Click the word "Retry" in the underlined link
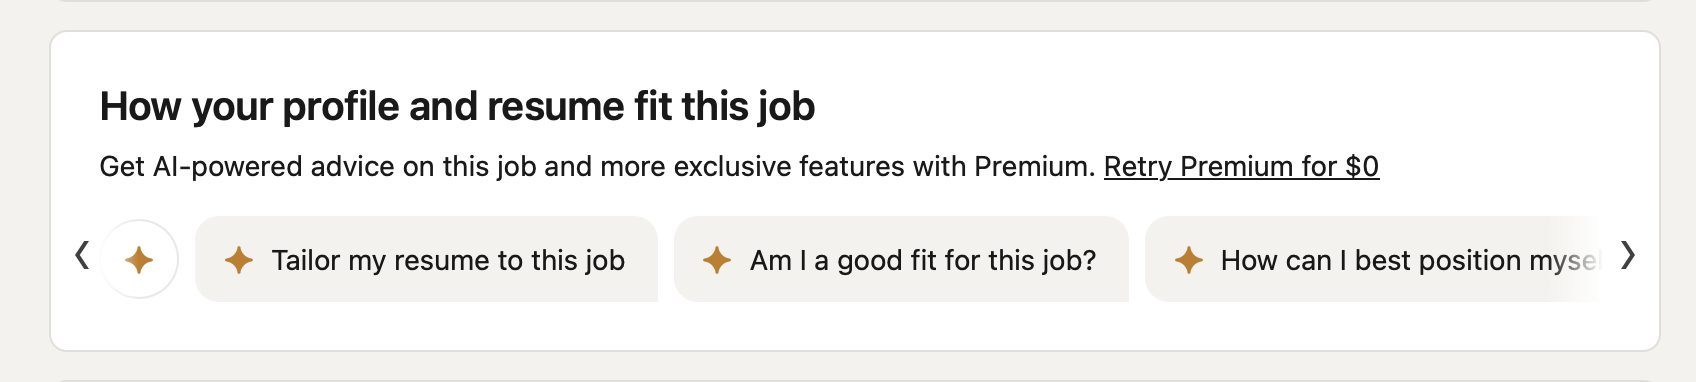1696x382 pixels. 1138,166
